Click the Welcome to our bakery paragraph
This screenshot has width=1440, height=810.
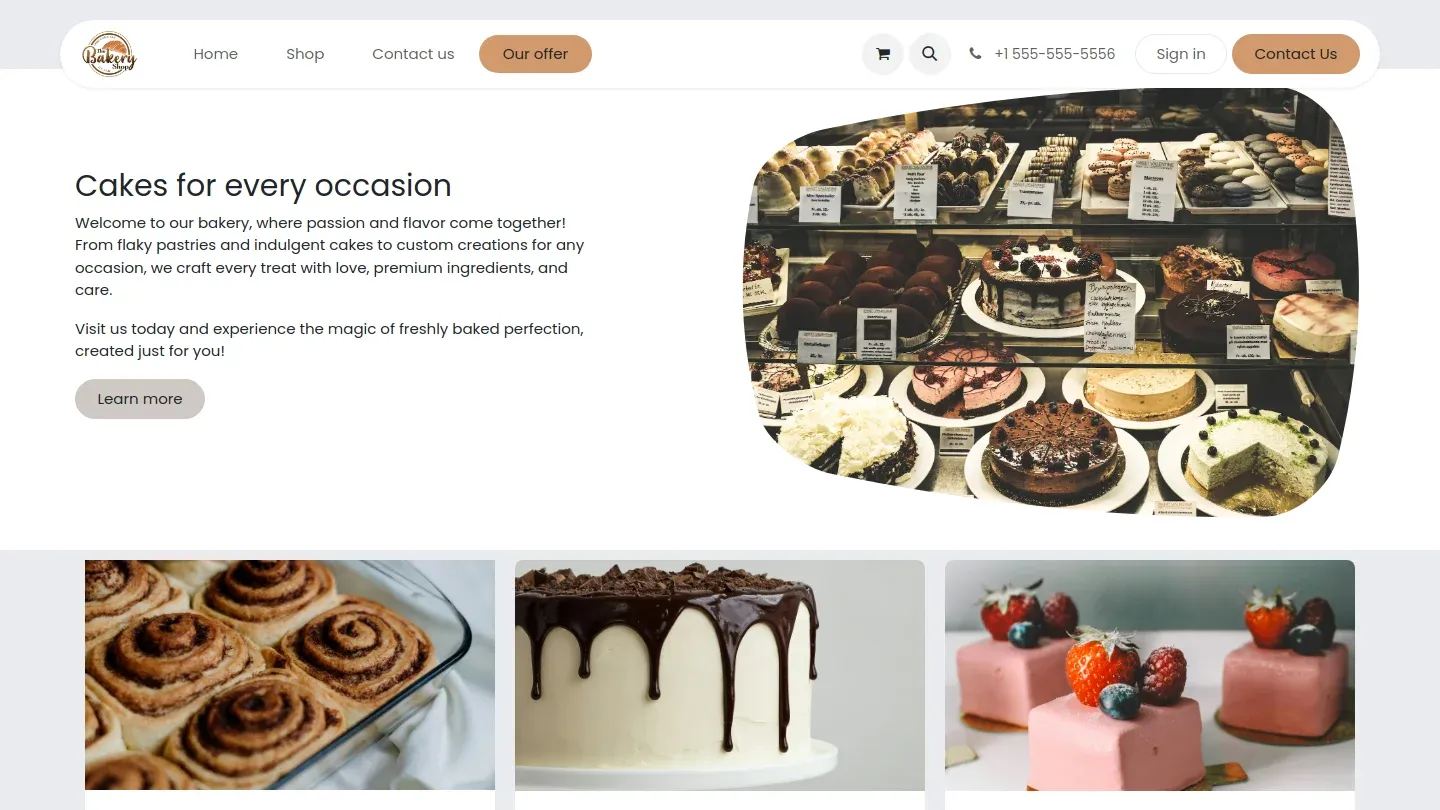coord(330,256)
